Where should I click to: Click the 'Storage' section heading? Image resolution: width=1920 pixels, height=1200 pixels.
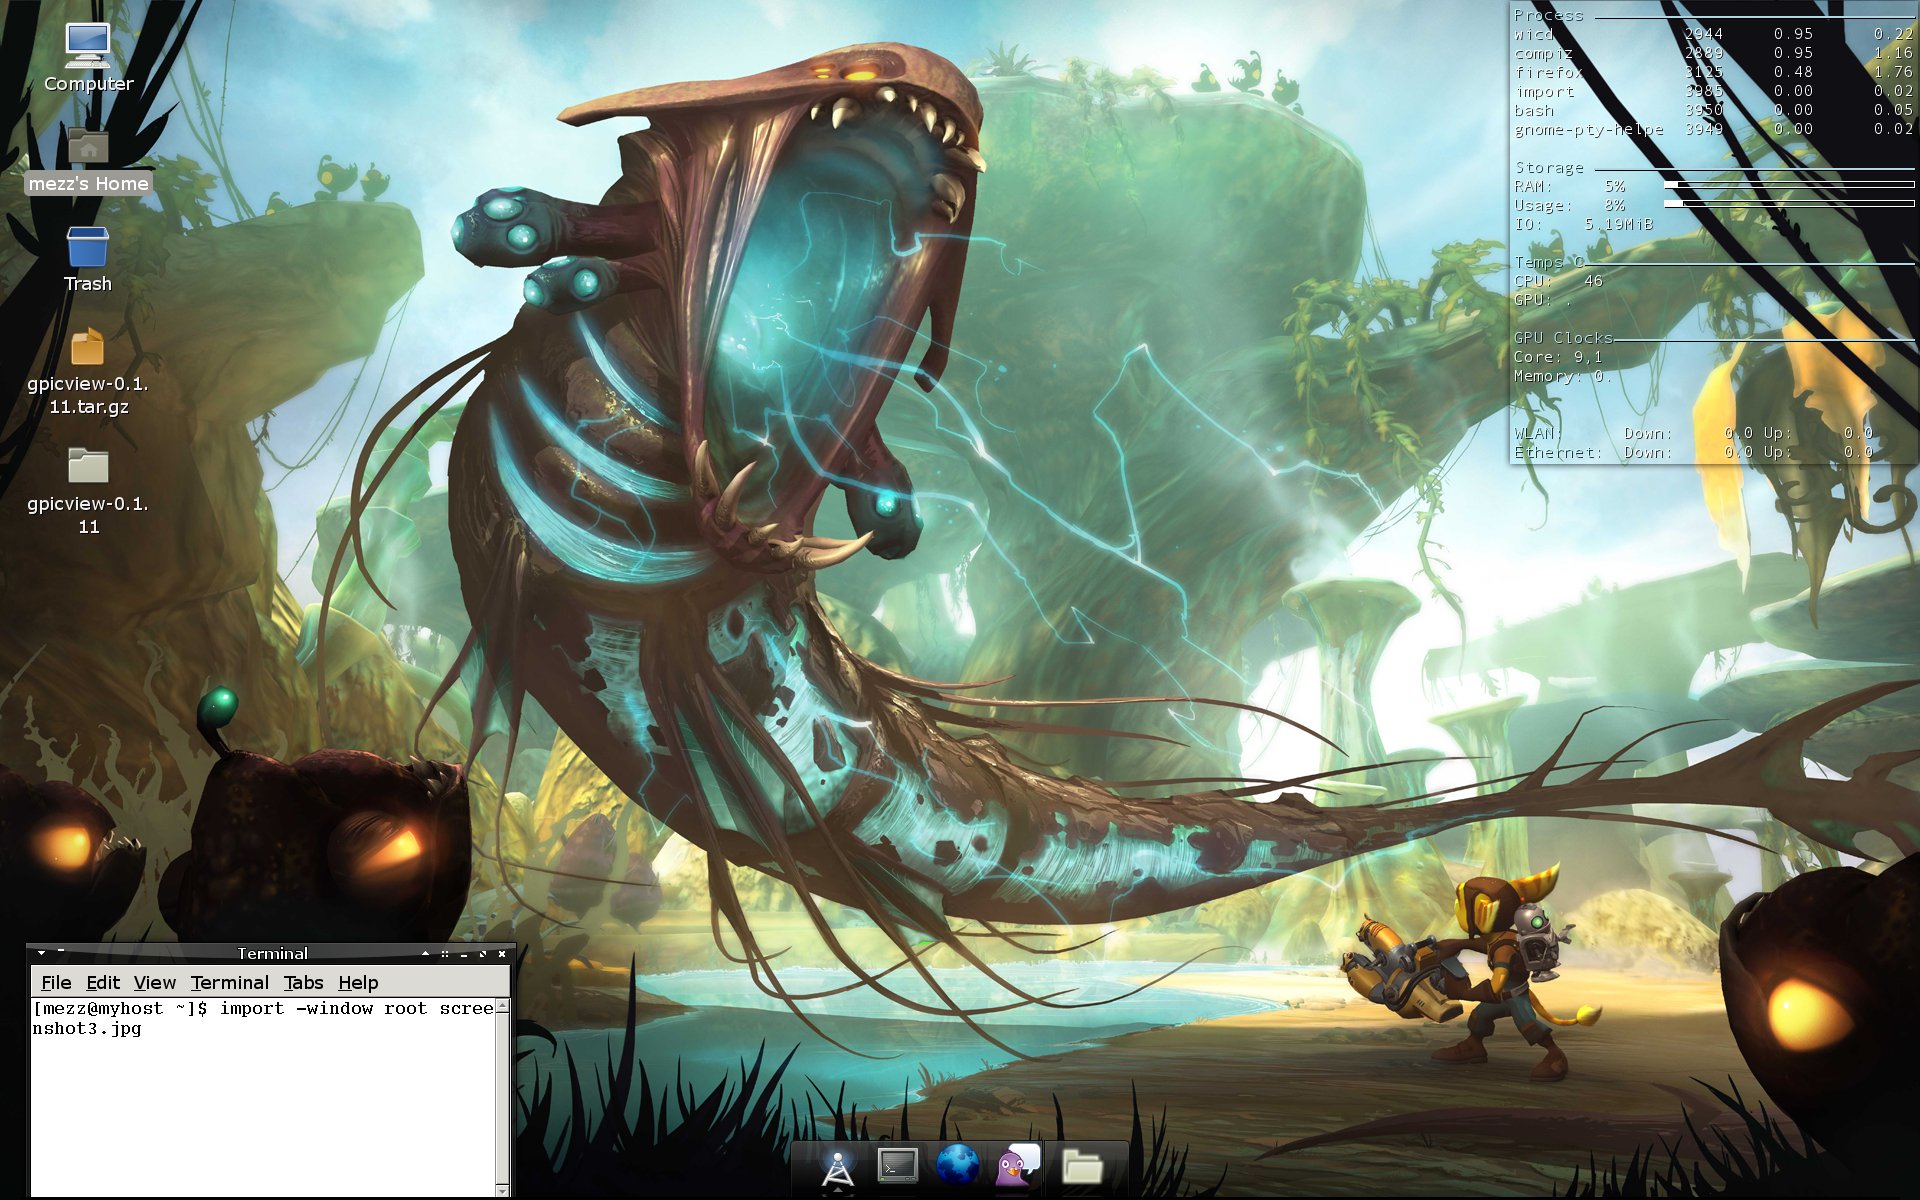click(1549, 167)
